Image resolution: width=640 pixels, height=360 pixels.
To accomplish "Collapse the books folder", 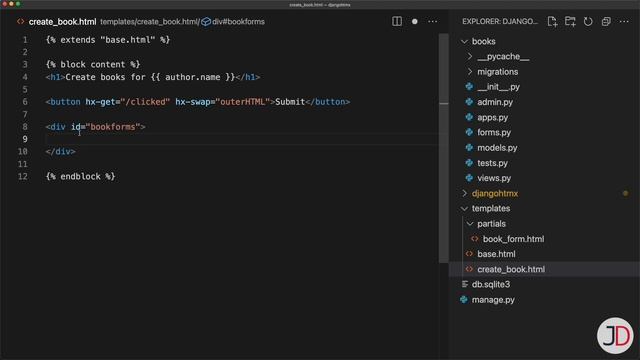I will [464, 41].
